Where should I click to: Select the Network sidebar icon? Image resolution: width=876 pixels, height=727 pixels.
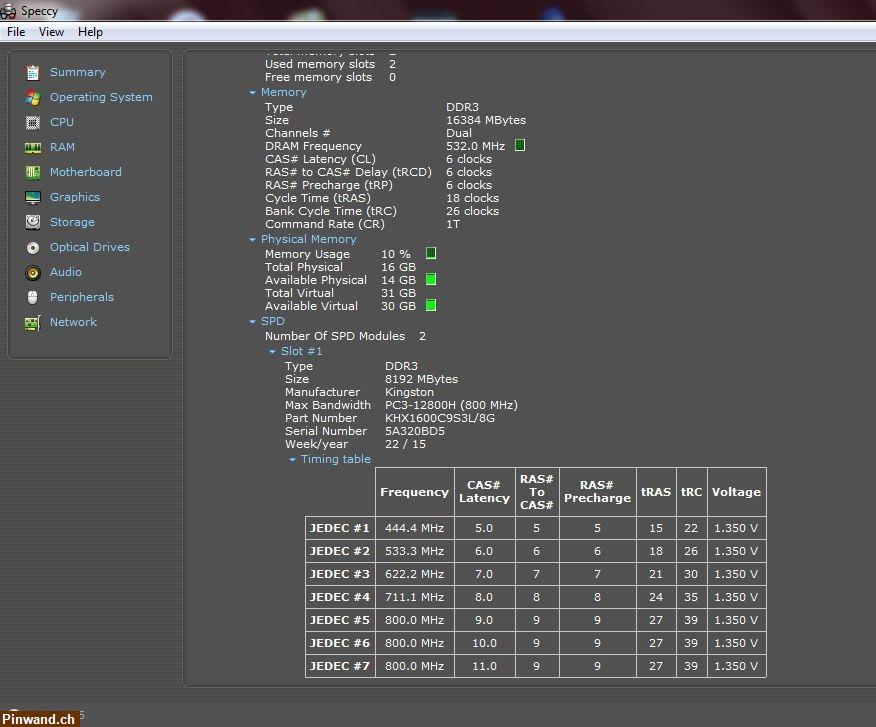click(33, 322)
